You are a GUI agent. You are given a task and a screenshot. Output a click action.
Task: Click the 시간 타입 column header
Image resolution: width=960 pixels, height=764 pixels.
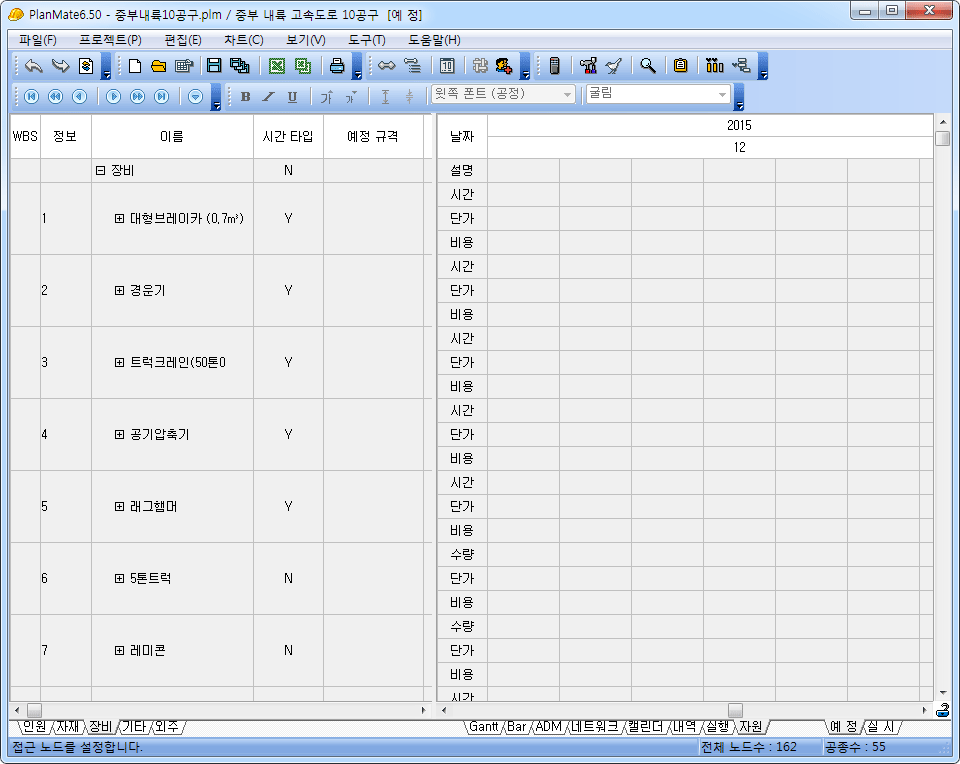[288, 136]
